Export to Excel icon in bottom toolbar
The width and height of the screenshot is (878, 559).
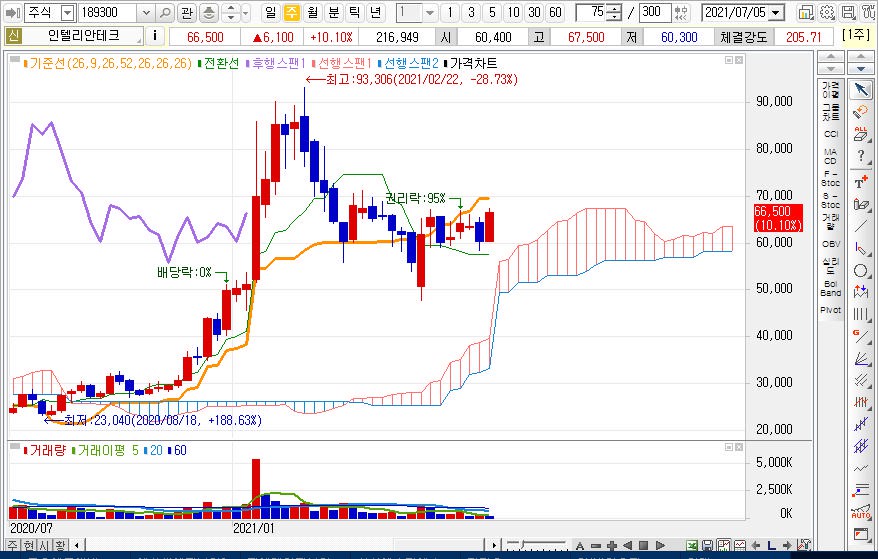point(692,545)
